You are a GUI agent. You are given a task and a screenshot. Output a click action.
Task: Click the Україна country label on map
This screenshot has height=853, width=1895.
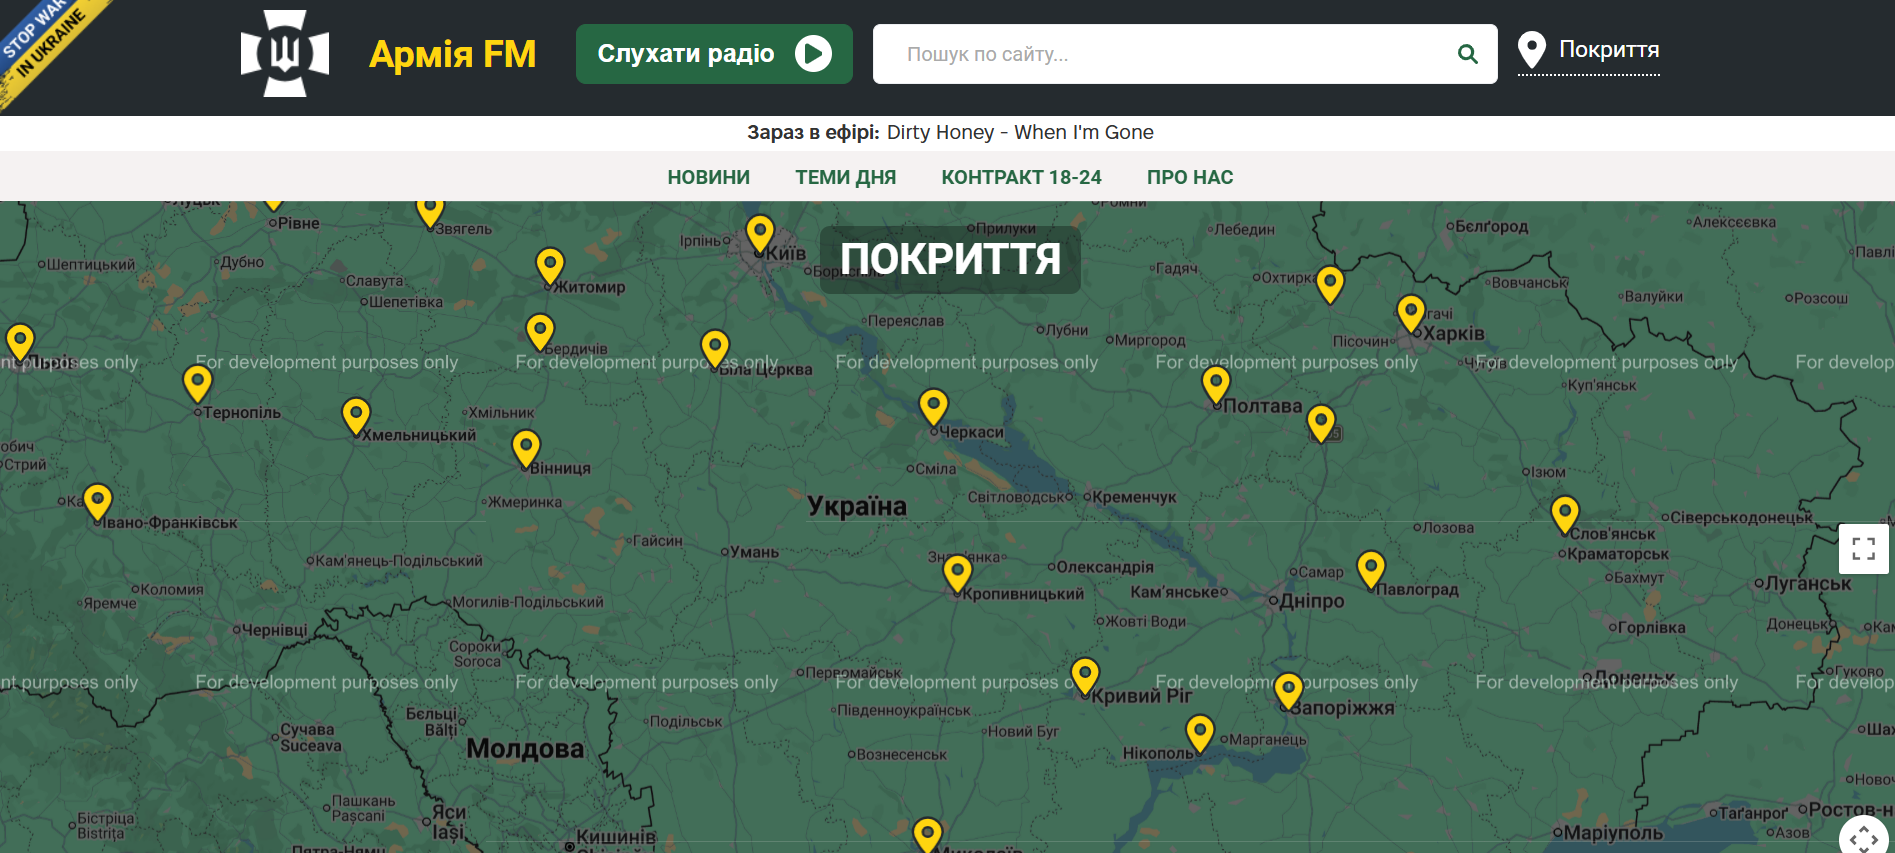point(857,506)
